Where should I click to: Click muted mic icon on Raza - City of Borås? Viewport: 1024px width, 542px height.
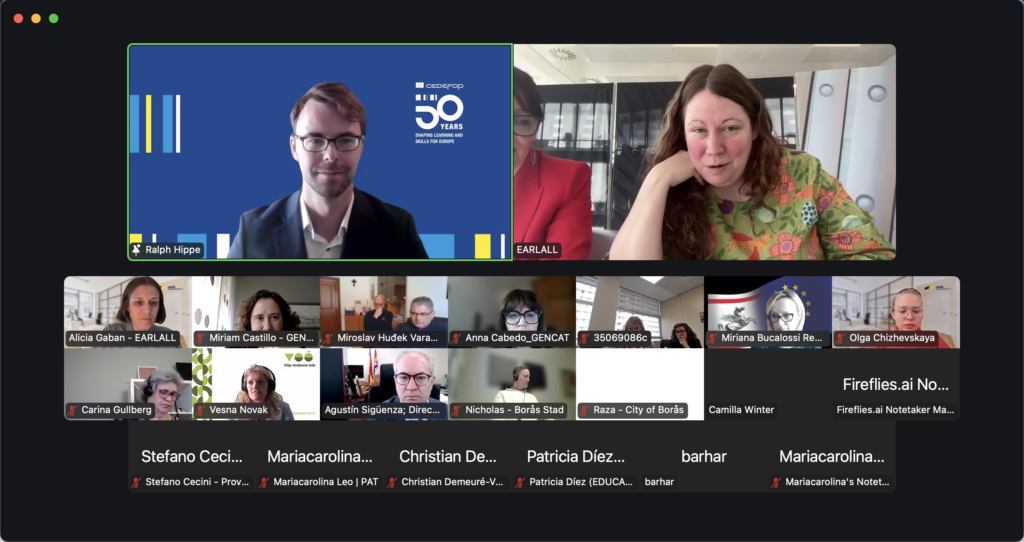584,410
